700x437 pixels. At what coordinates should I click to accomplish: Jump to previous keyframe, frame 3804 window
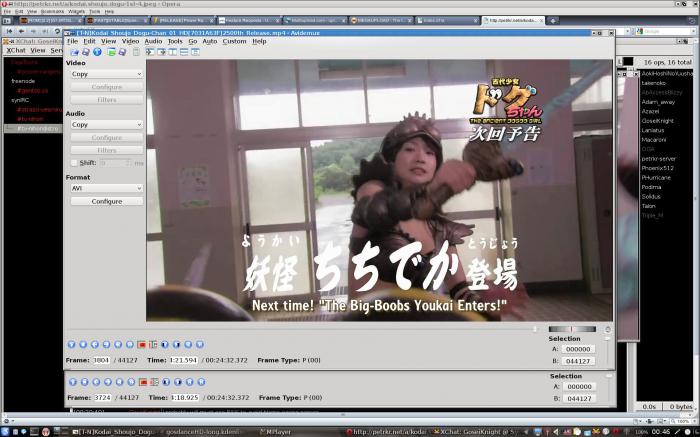tap(118, 345)
